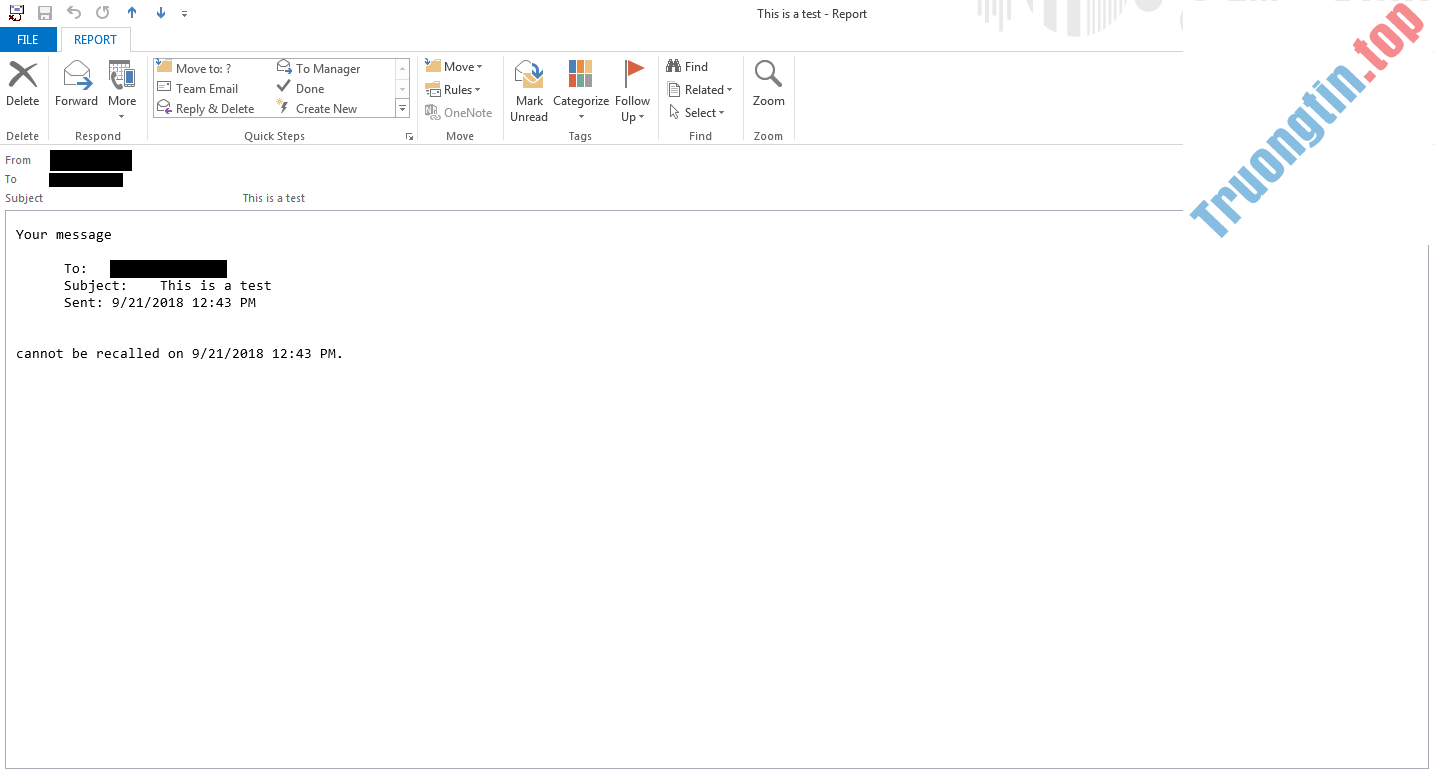Open the Move dropdown menu
This screenshot has width=1434, height=775.
[456, 66]
